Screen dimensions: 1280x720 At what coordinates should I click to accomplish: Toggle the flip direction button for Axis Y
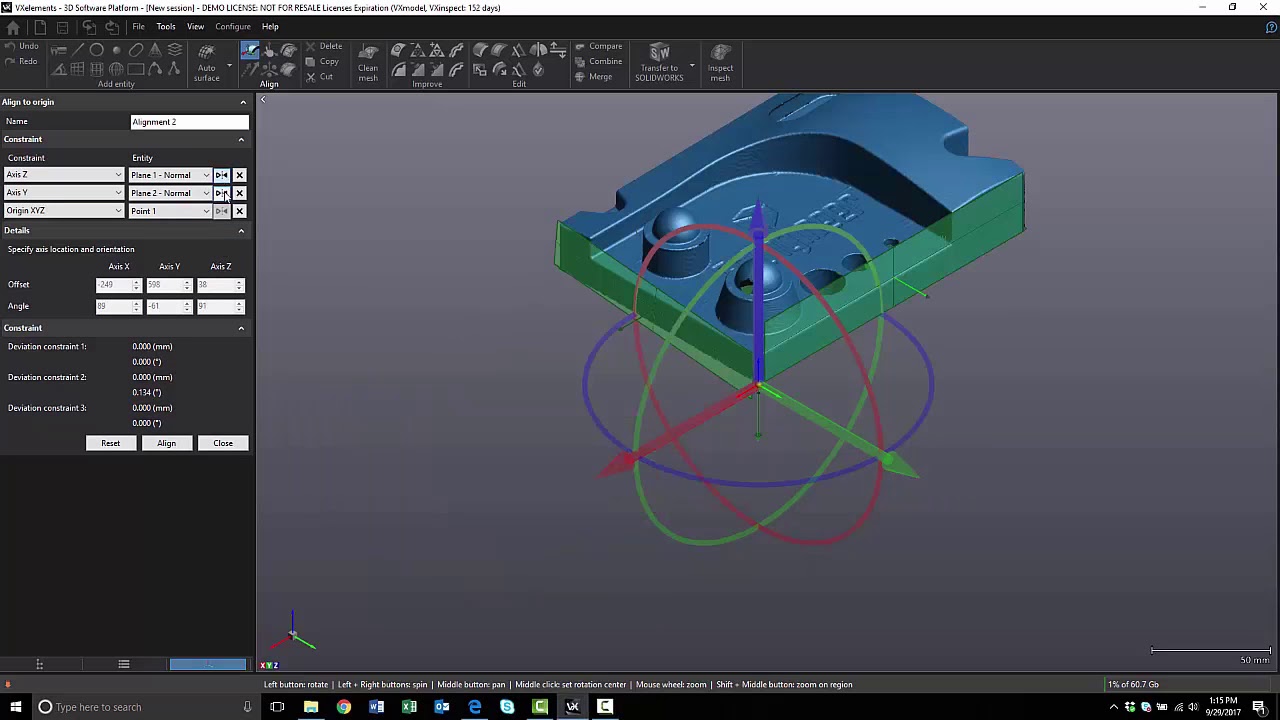(221, 193)
